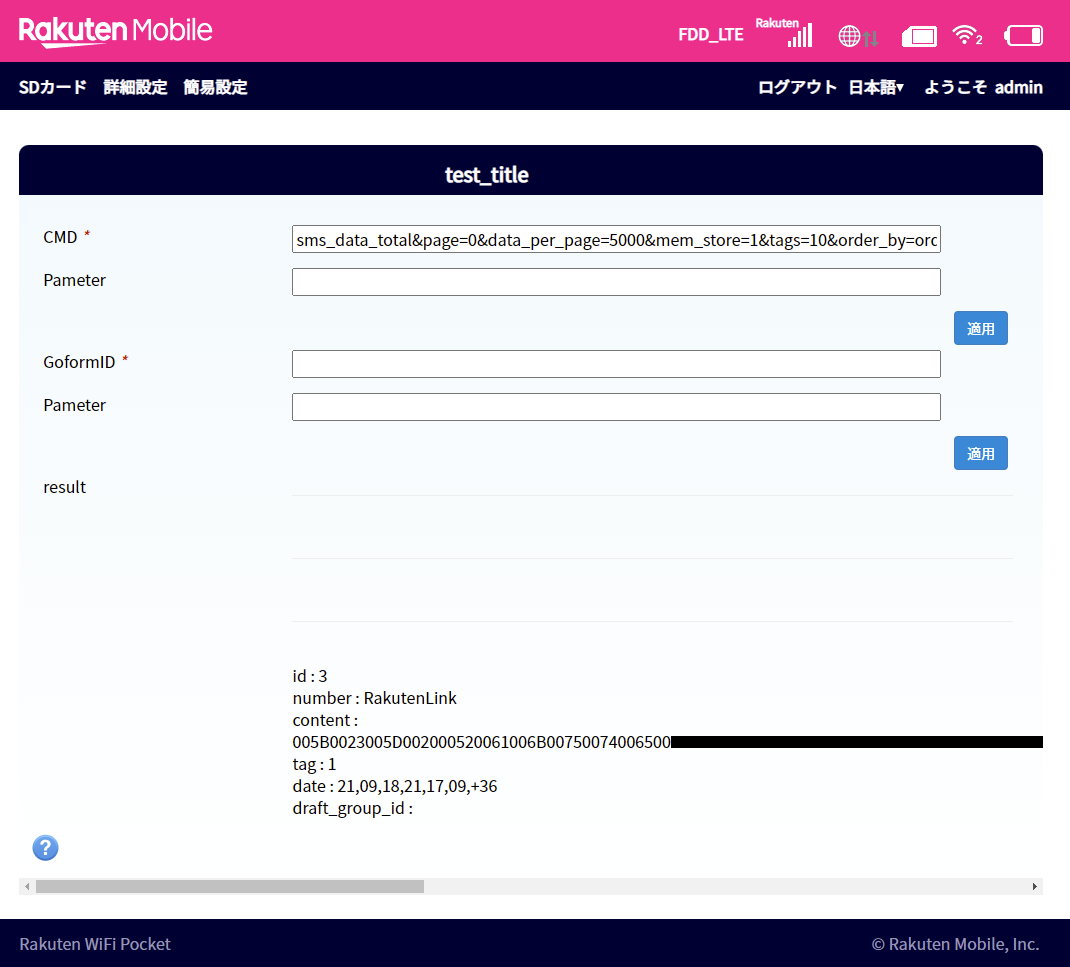Click the hex content string starting 005B0023

(x=481, y=742)
